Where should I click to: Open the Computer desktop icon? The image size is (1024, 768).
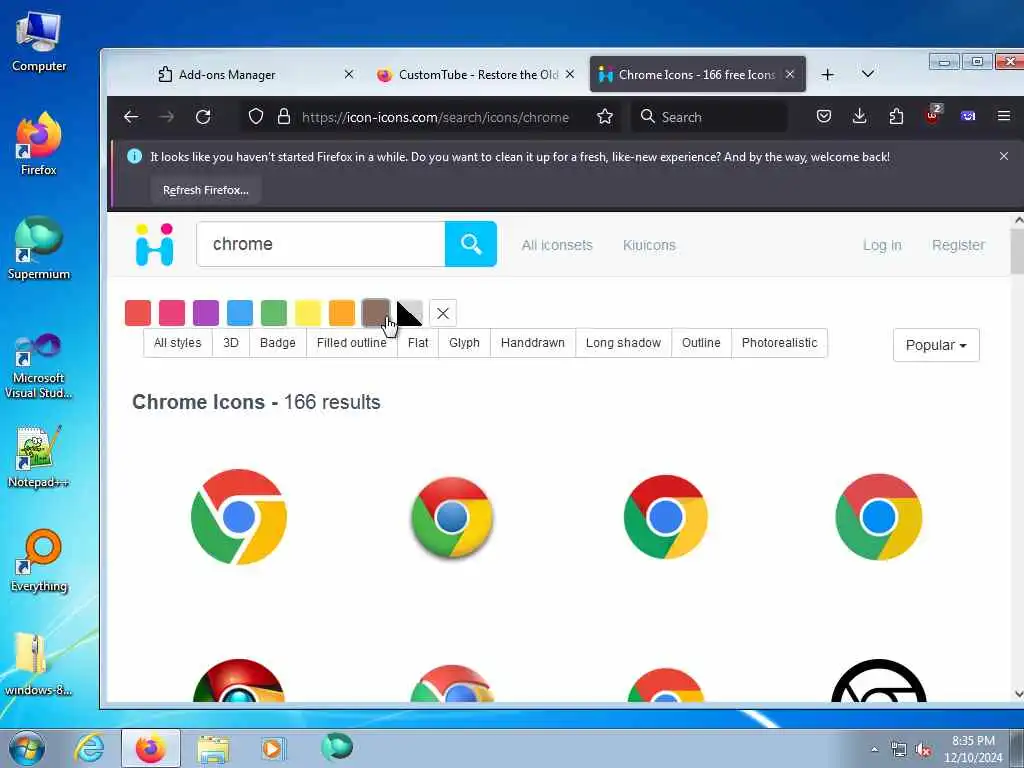point(39,42)
